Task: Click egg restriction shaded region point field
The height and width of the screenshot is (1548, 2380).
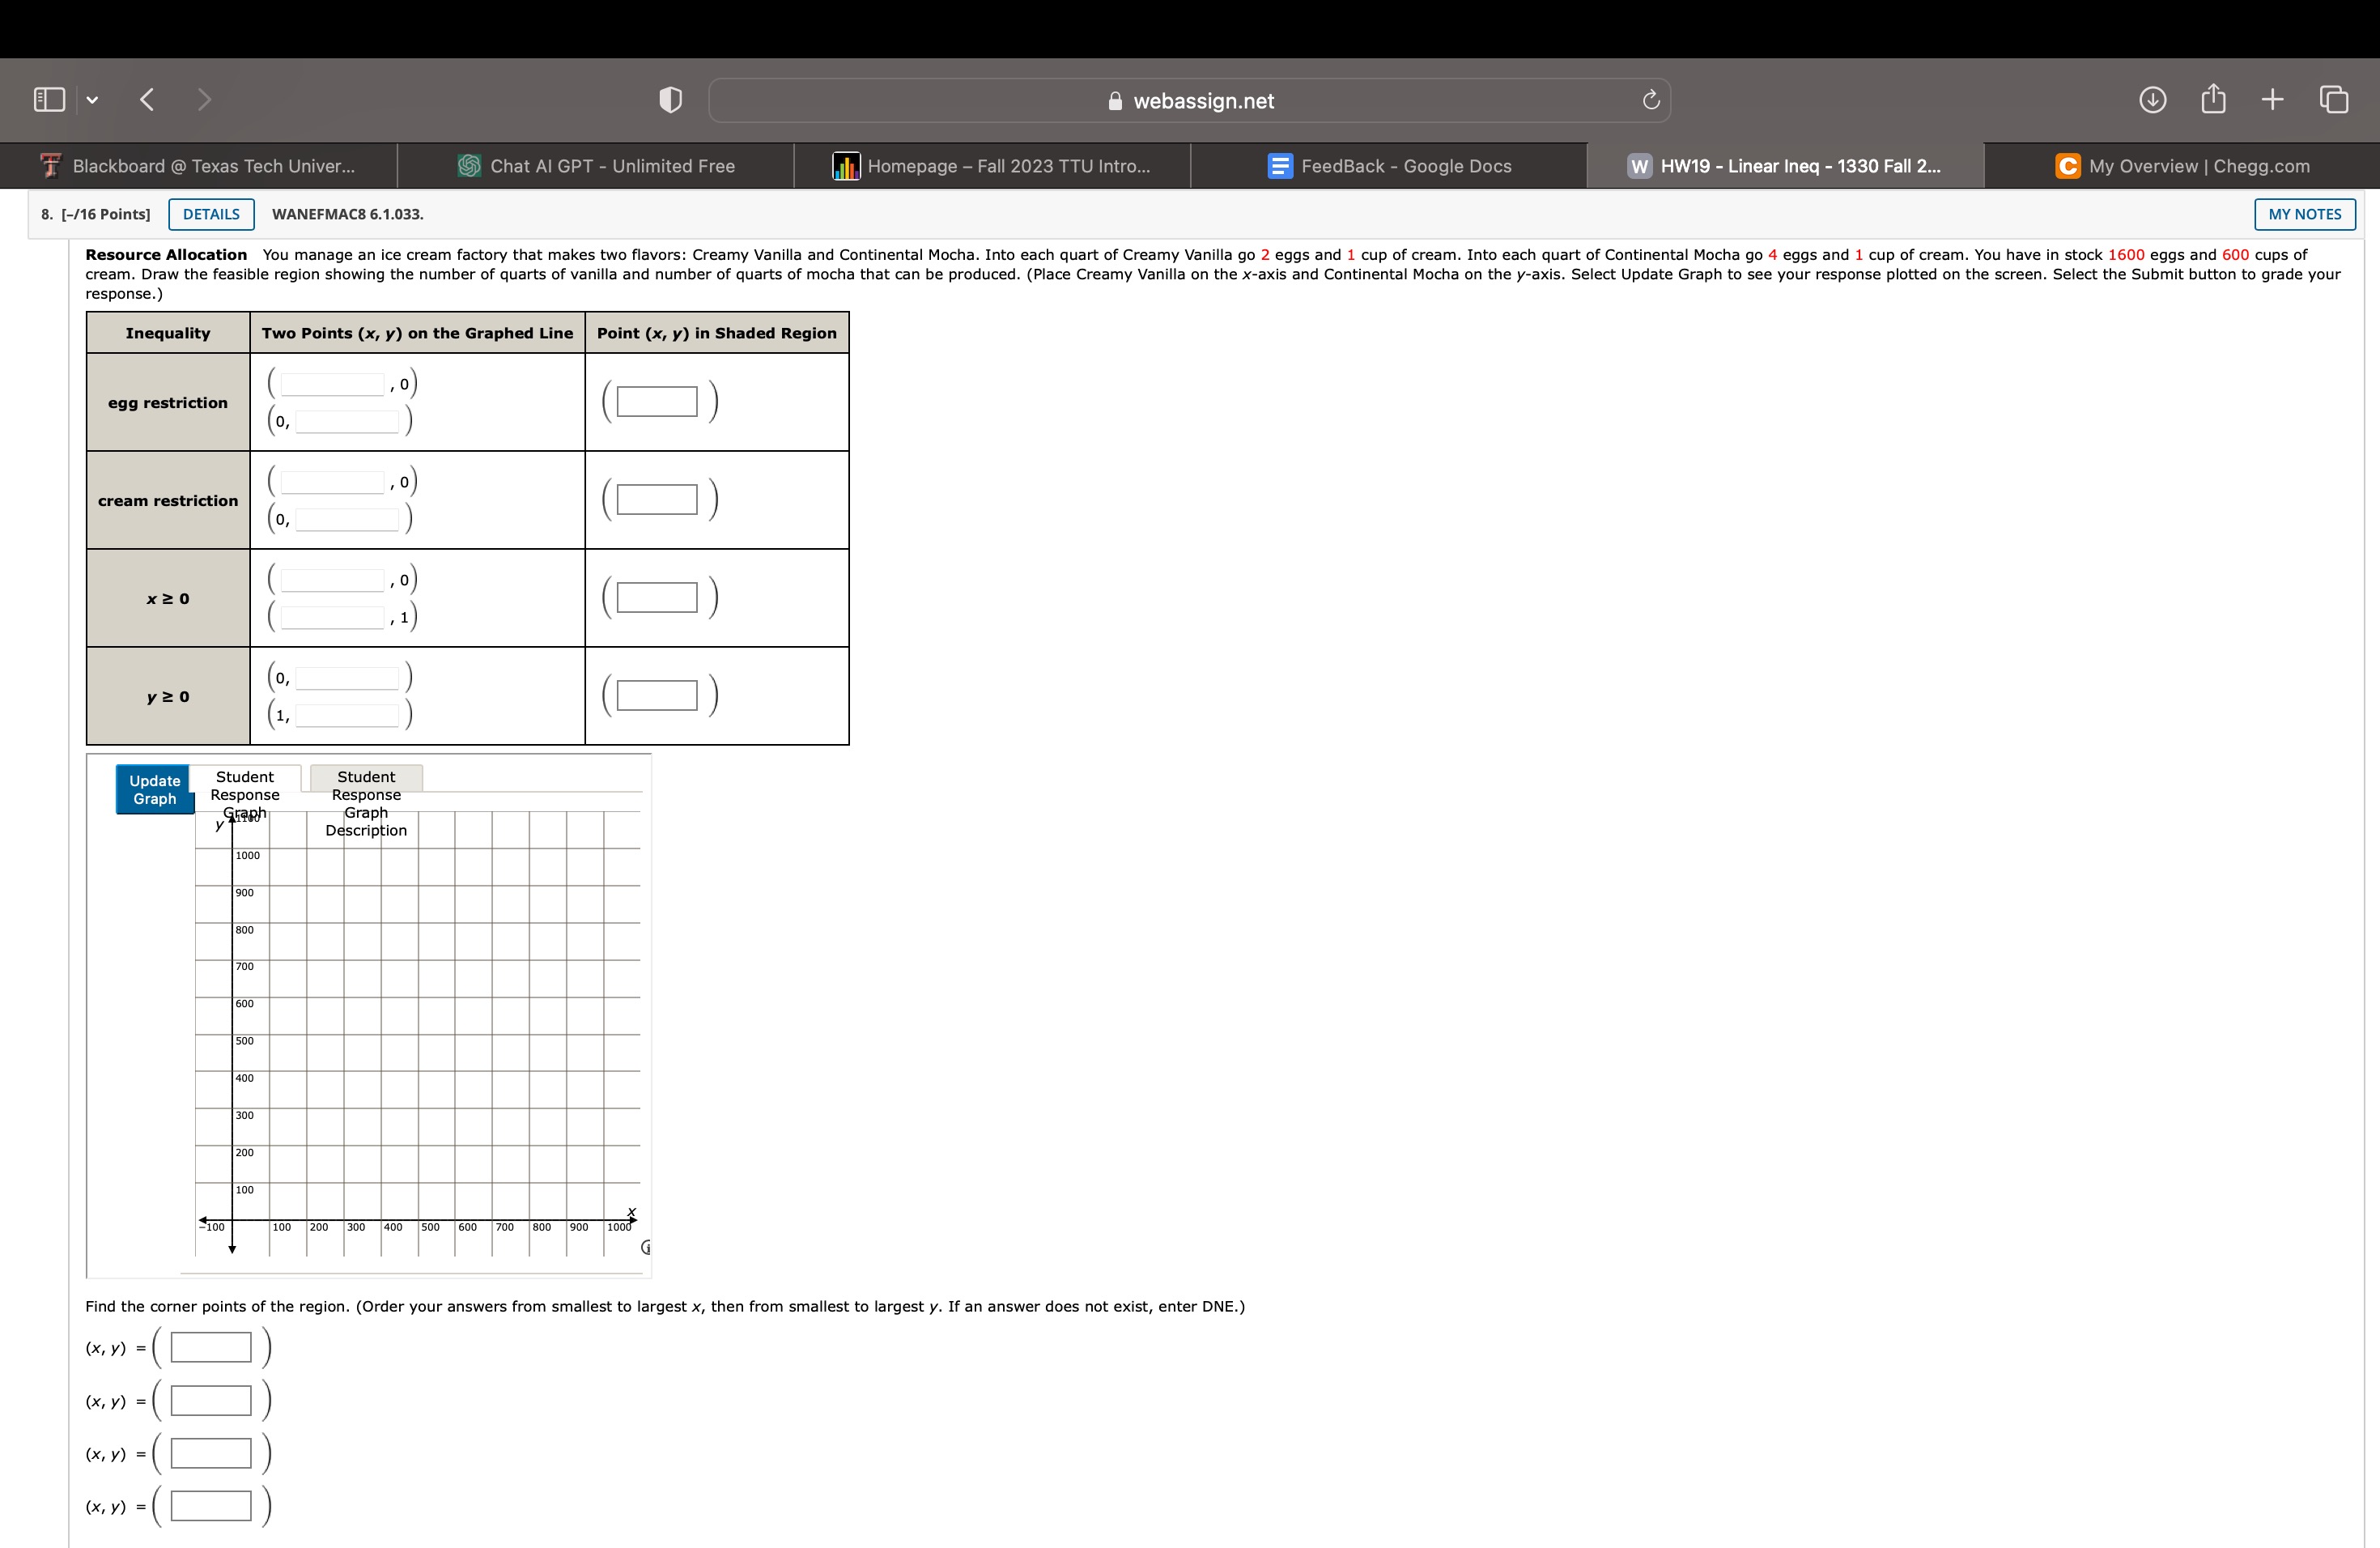Action: click(x=657, y=402)
